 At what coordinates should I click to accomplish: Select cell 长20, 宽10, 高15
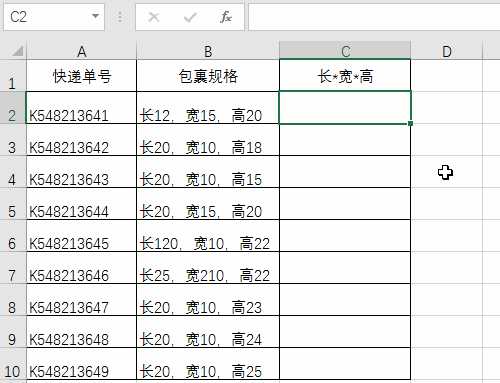coord(208,172)
